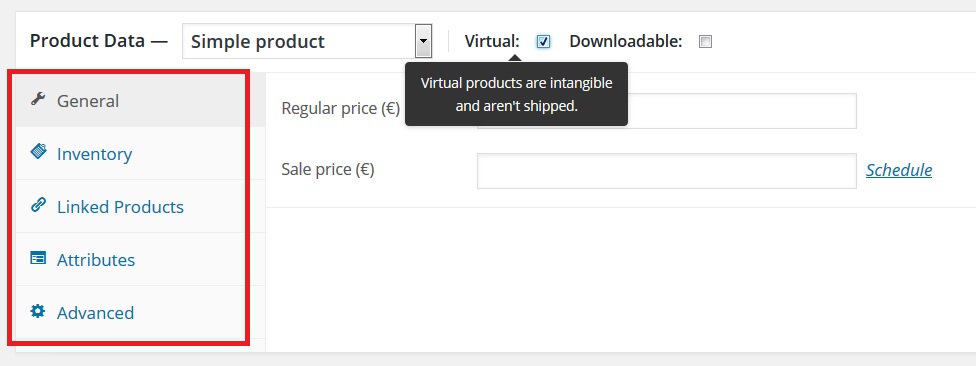This screenshot has width=976, height=366.
Task: Click the Virtual label text
Action: (492, 42)
